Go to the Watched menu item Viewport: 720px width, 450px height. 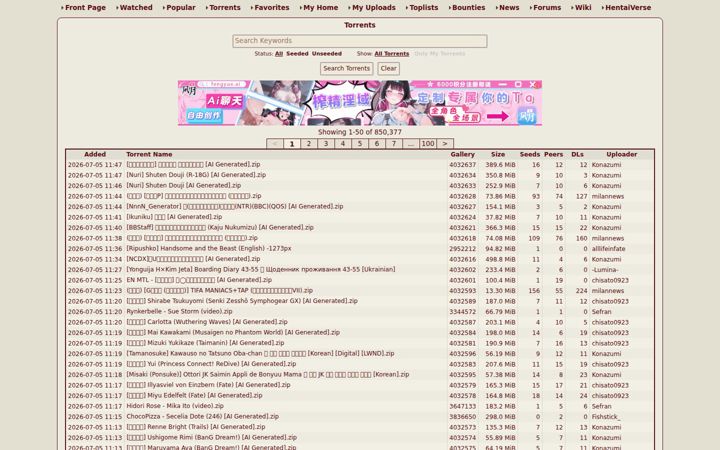pyautogui.click(x=136, y=7)
